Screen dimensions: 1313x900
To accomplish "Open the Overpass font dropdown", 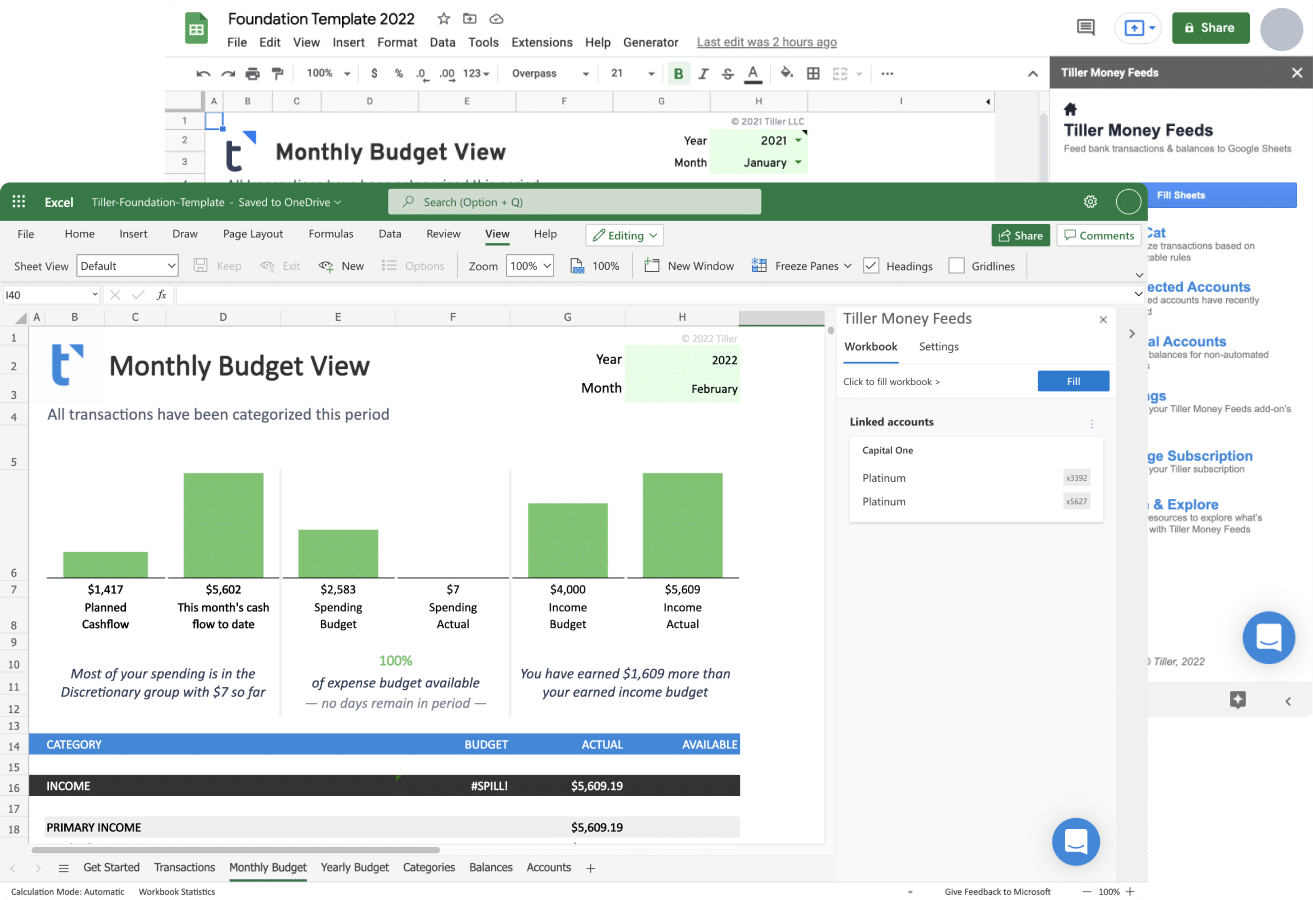I will click(550, 73).
